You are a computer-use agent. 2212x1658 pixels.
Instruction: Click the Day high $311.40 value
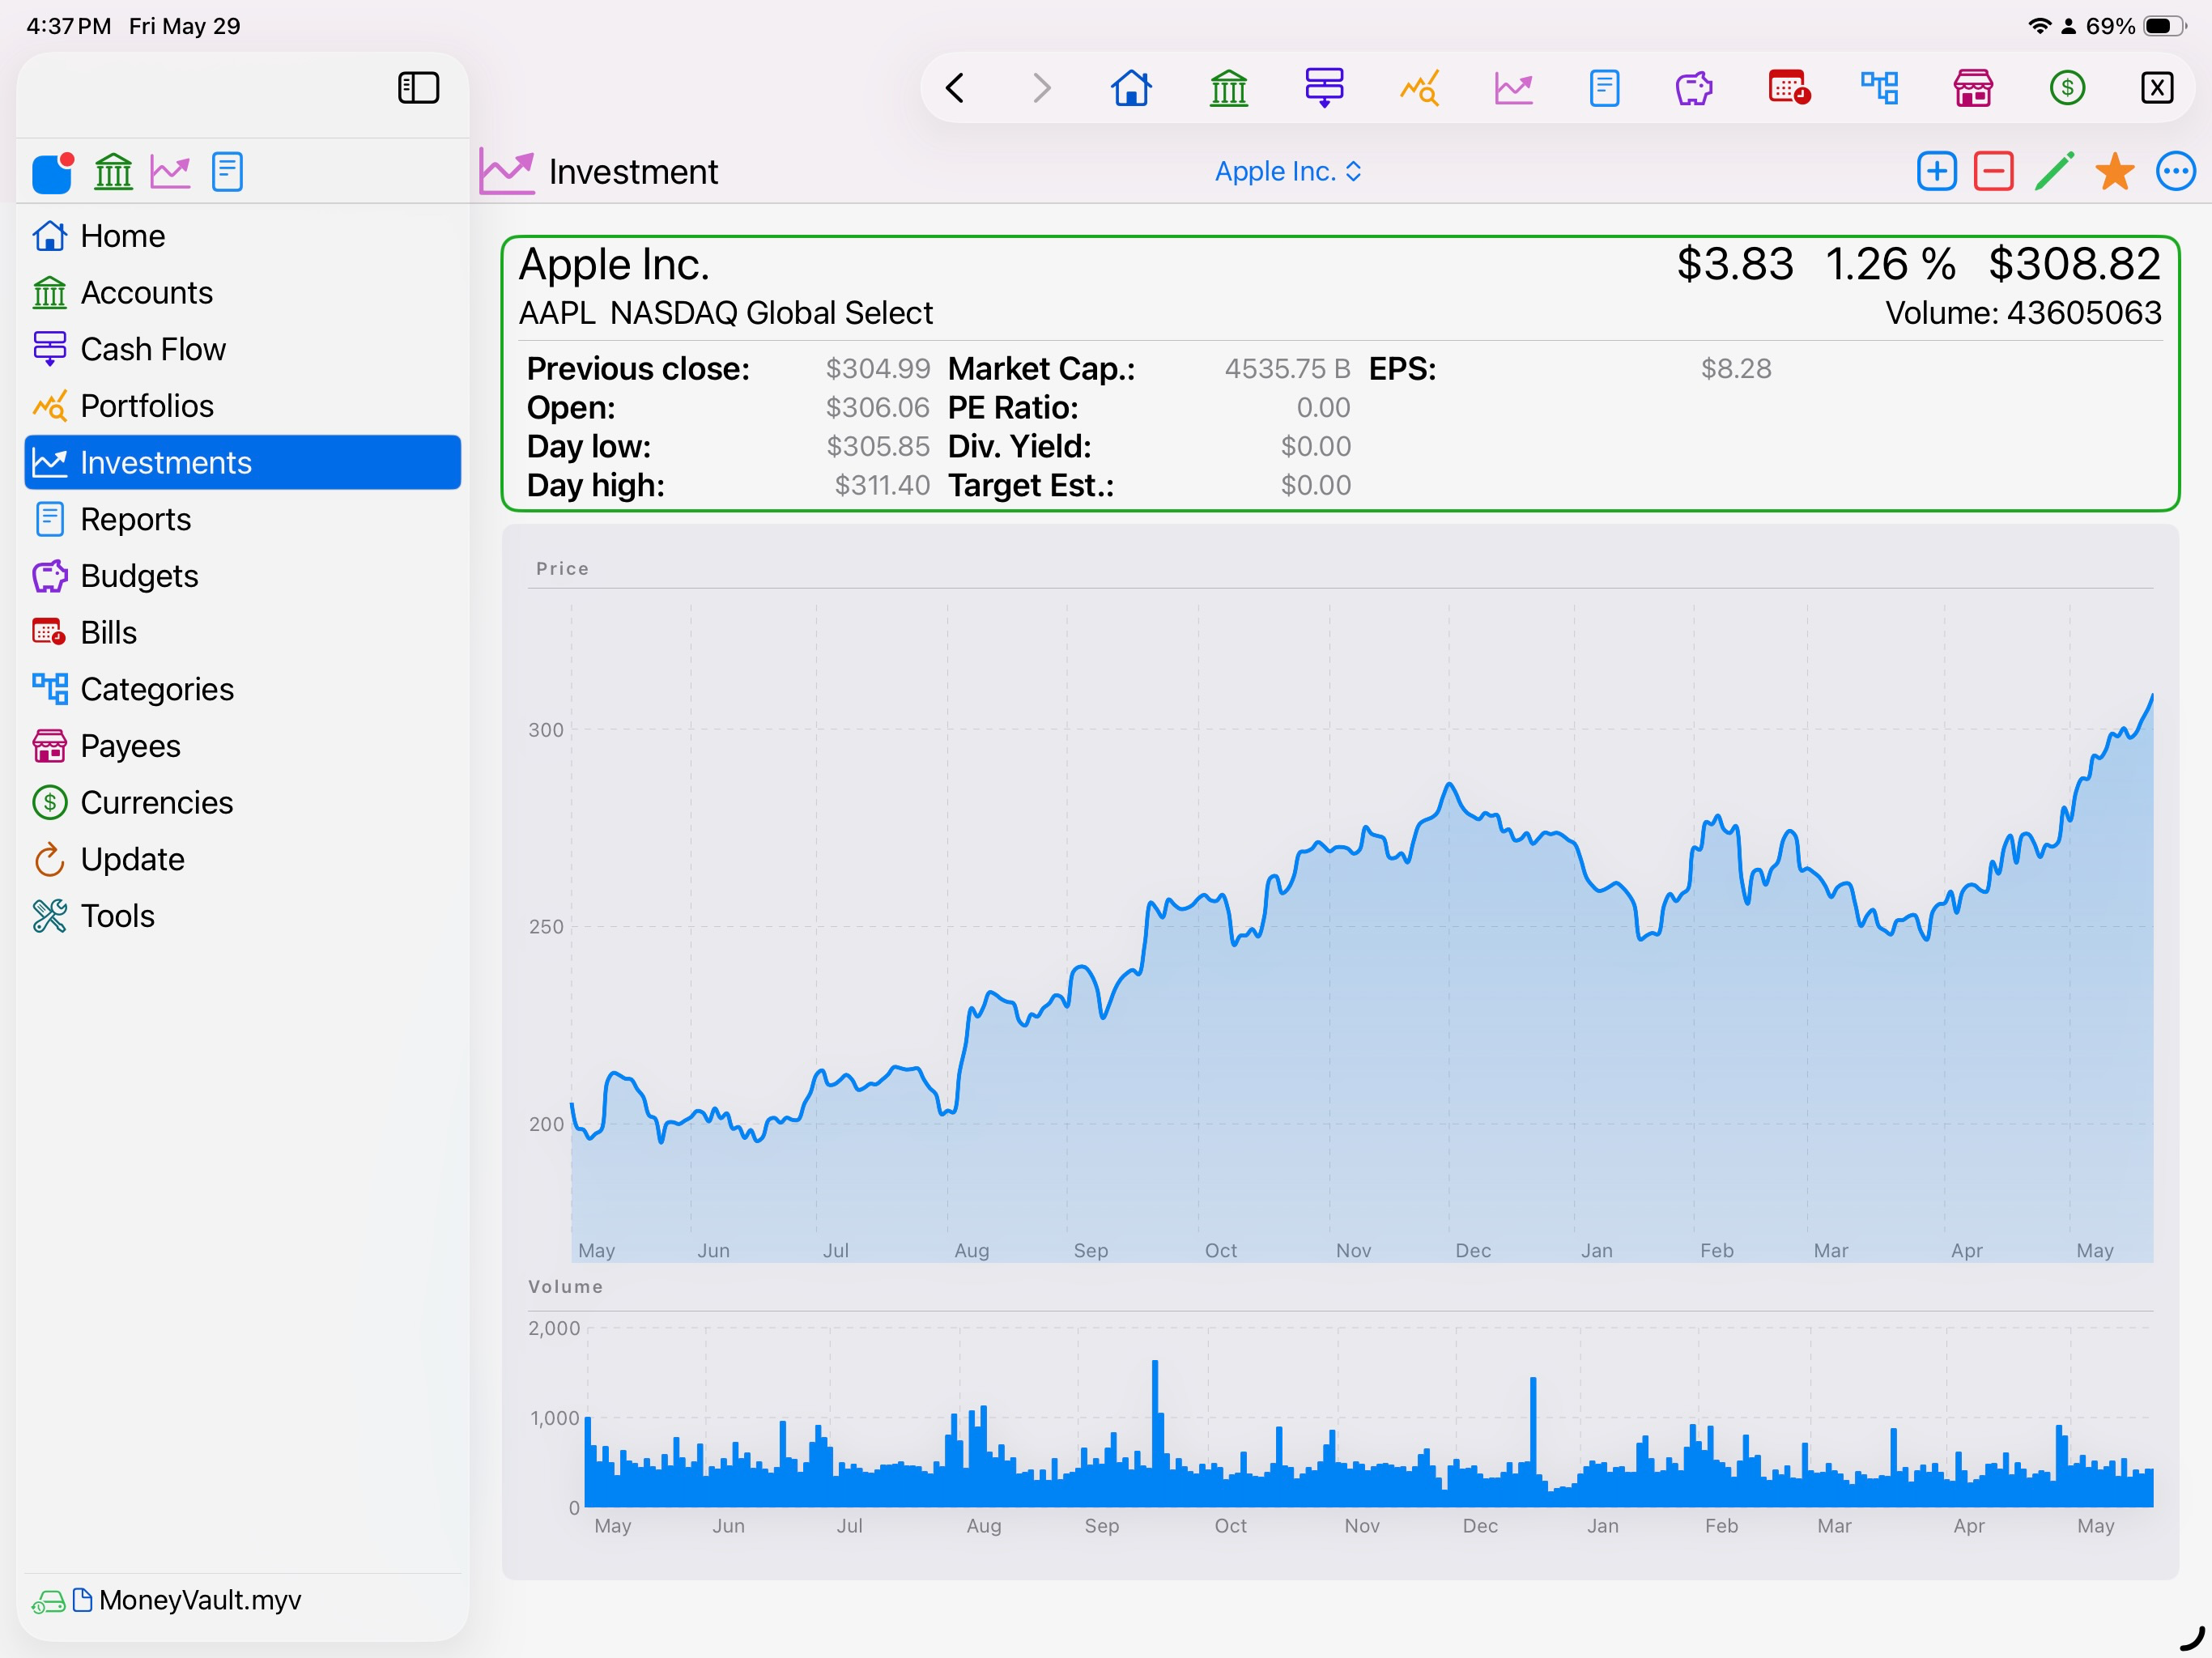[882, 486]
